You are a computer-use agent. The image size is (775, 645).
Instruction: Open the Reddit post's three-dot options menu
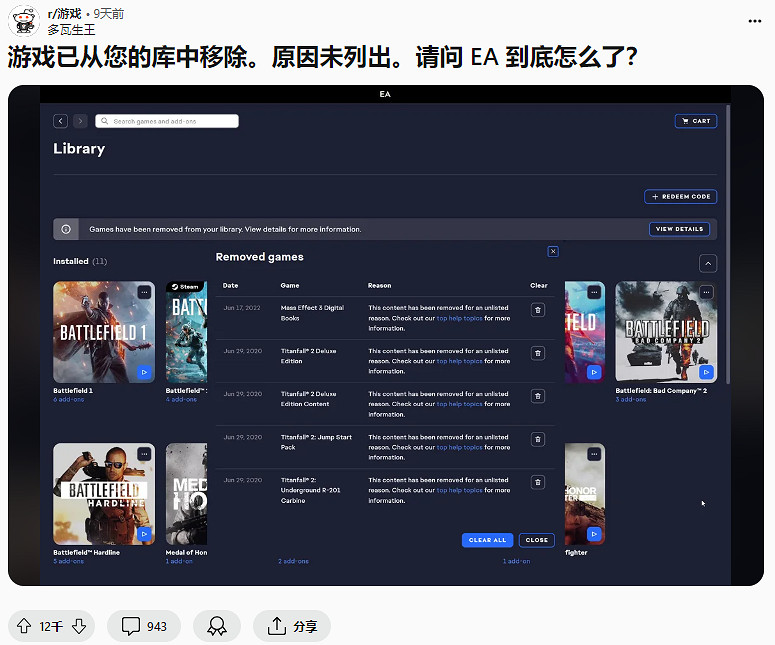(754, 21)
